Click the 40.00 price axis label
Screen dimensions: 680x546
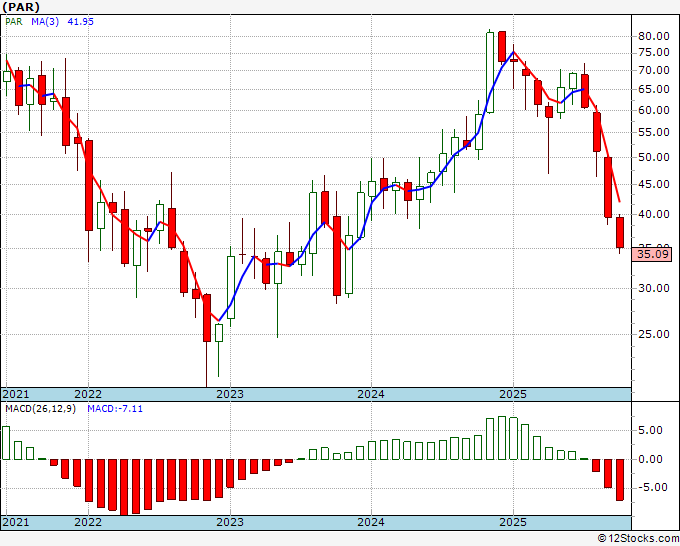tap(654, 214)
